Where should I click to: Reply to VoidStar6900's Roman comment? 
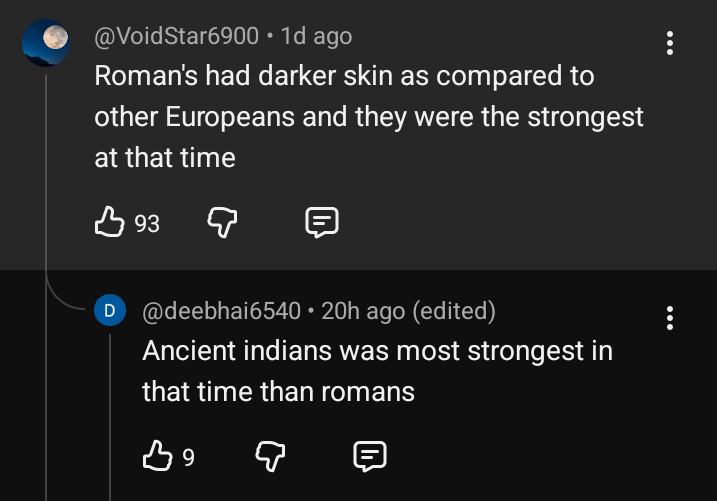click(321, 223)
